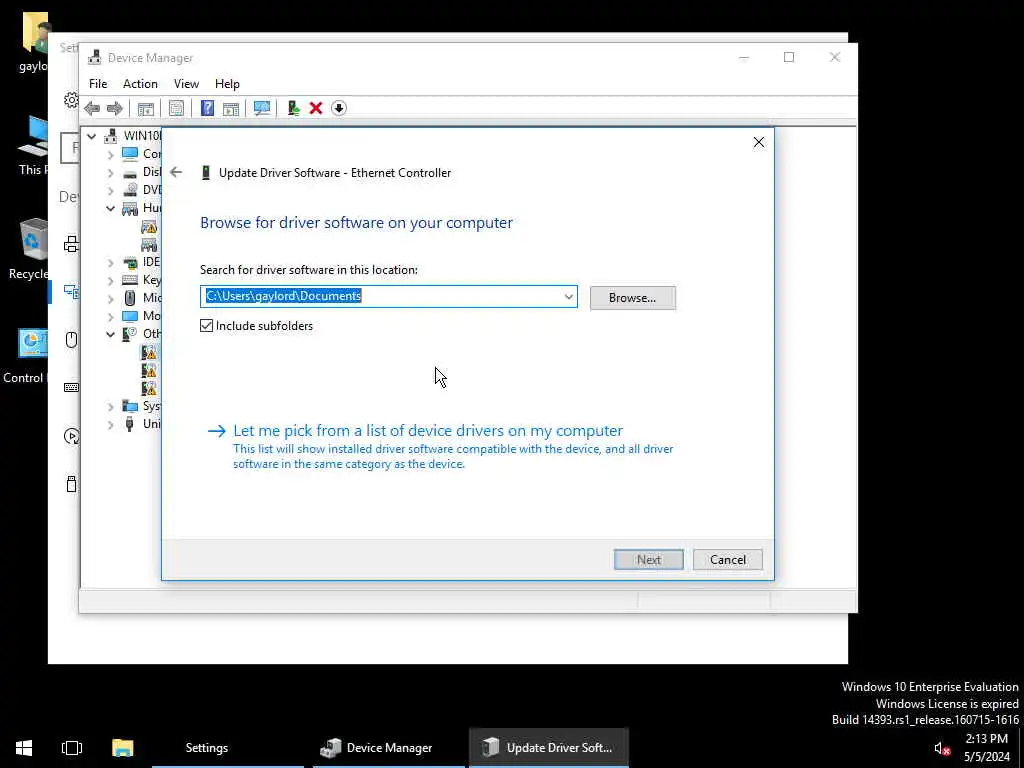Expand the Keyboards tree node
This screenshot has height=768, width=1024.
(110, 281)
